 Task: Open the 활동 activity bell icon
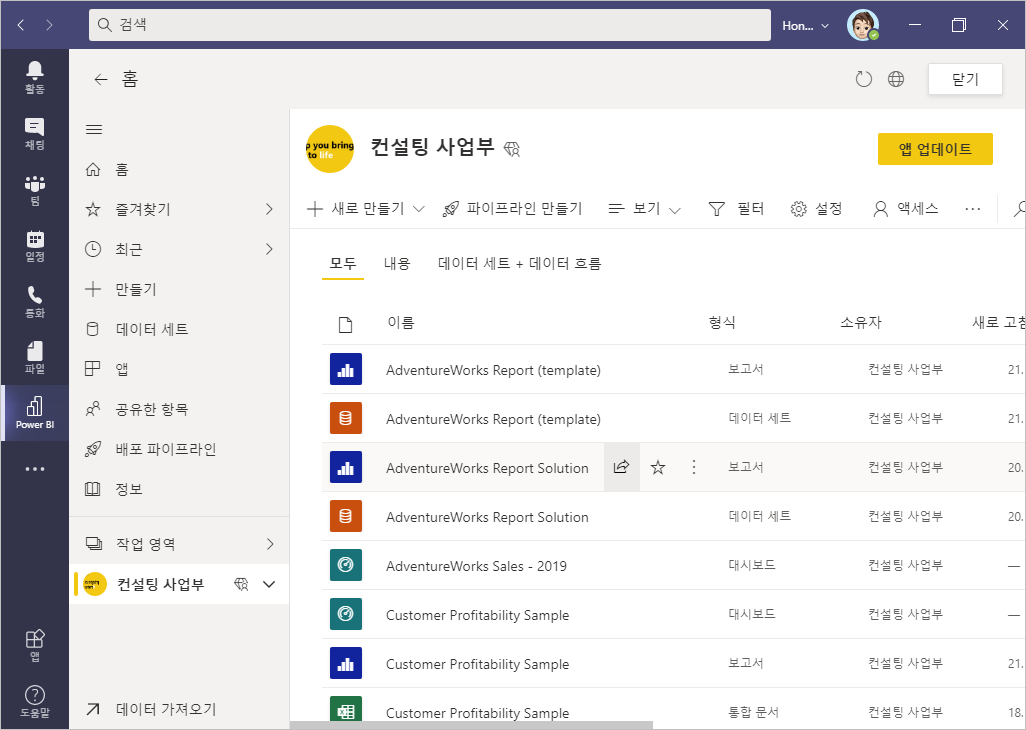pos(35,77)
